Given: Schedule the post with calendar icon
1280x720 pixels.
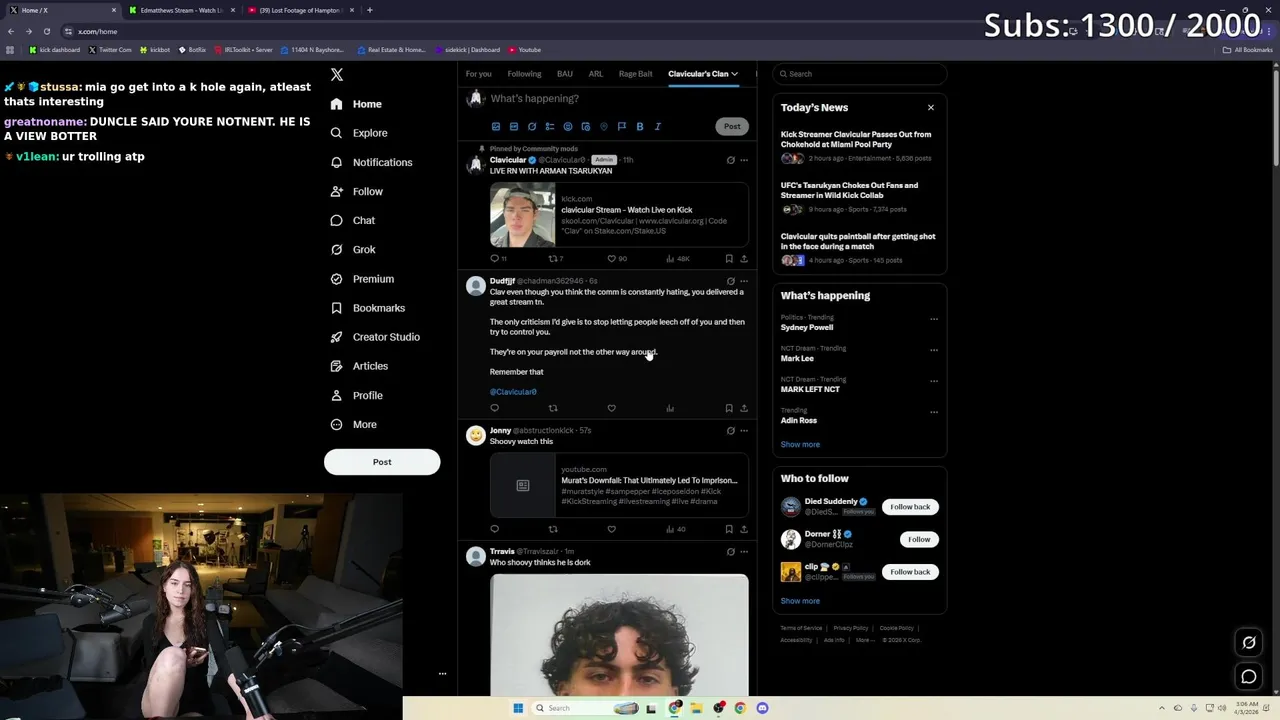Looking at the screenshot, I should 586,127.
